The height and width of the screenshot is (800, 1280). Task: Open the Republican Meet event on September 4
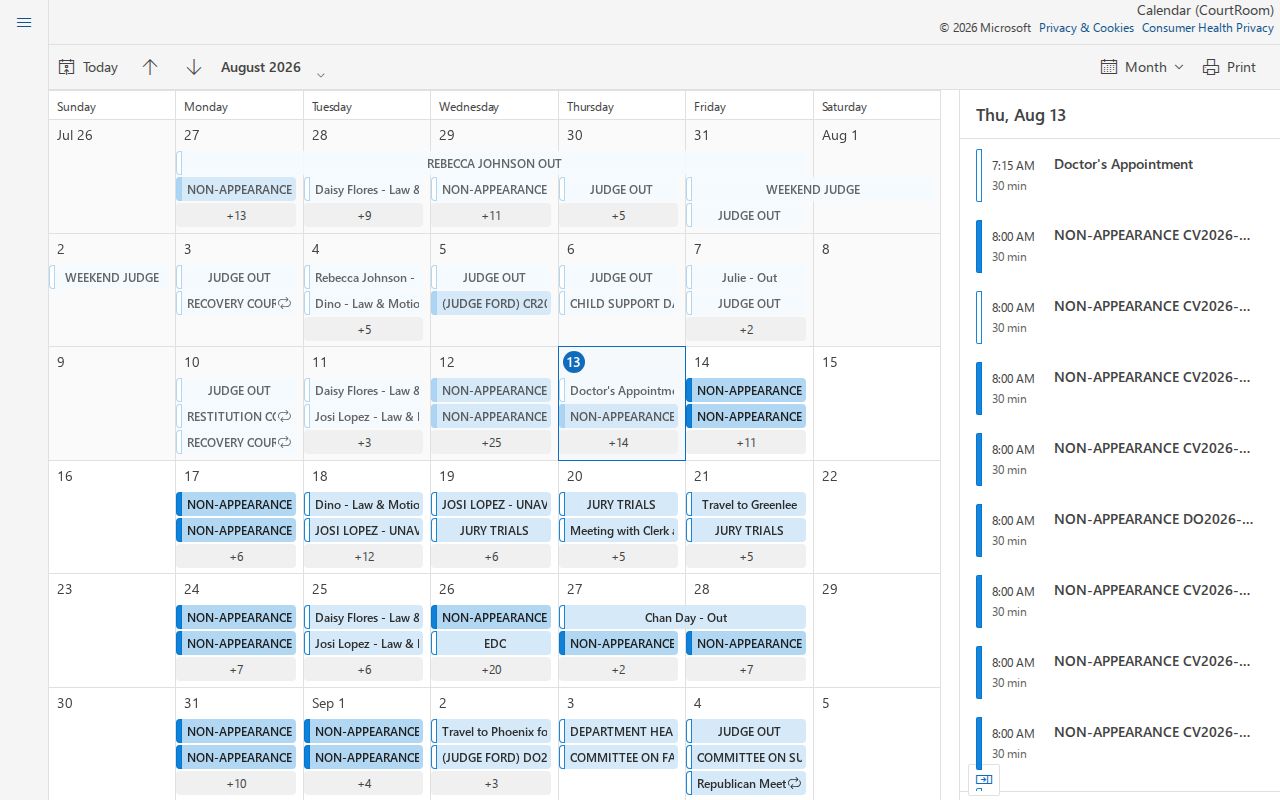746,783
